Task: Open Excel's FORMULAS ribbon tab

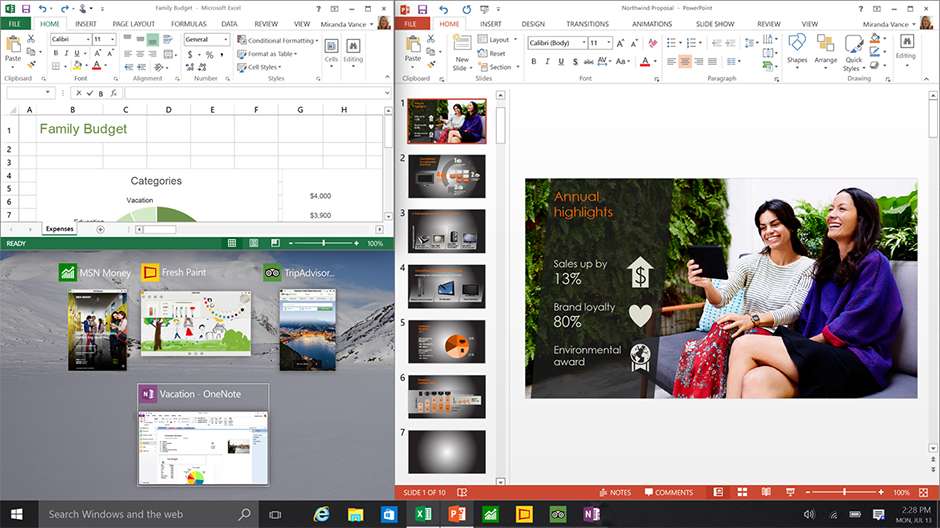Action: coord(189,24)
